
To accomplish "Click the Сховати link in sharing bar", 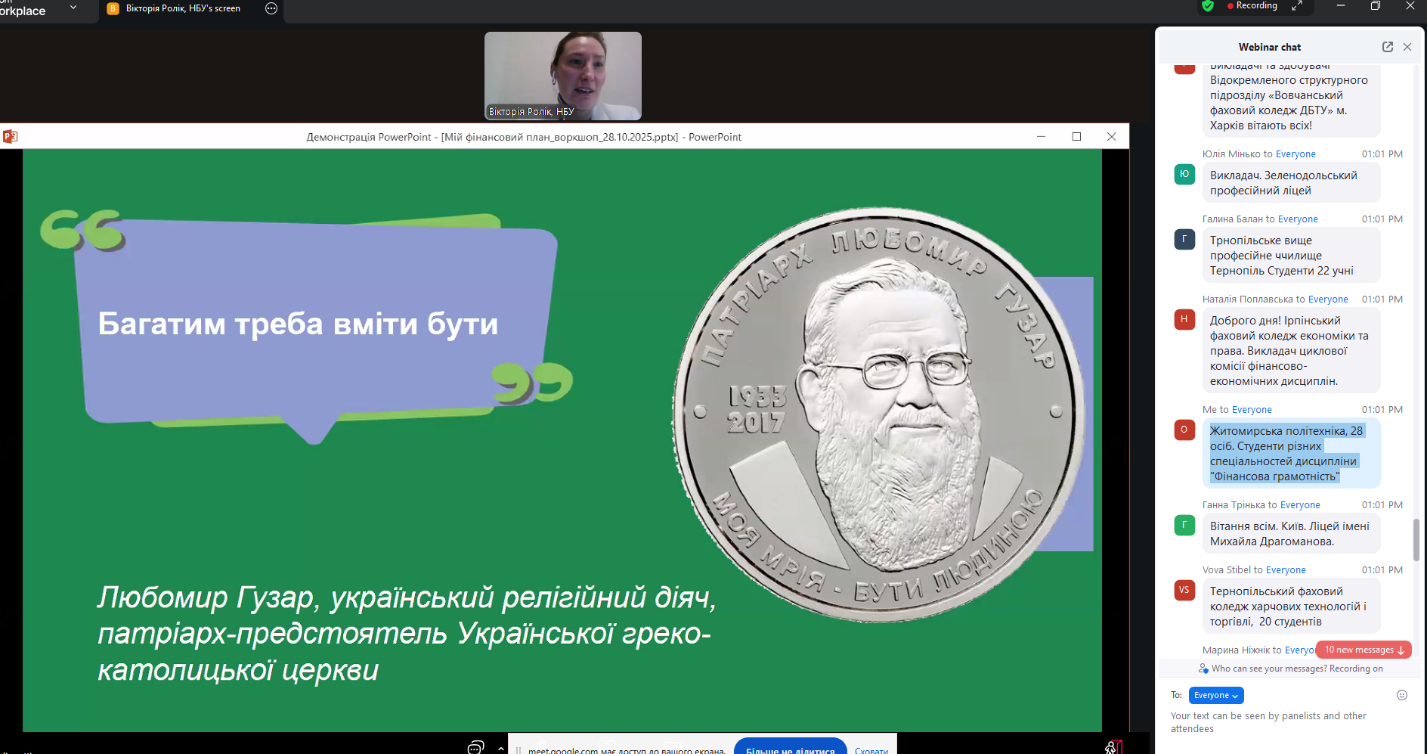I will coord(871,750).
